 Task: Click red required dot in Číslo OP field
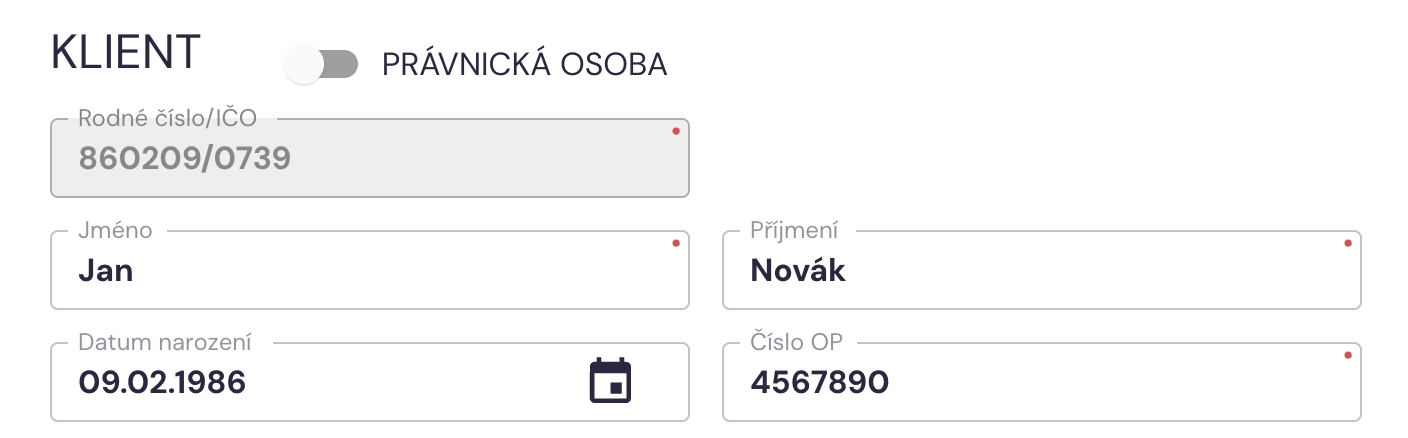[1348, 355]
